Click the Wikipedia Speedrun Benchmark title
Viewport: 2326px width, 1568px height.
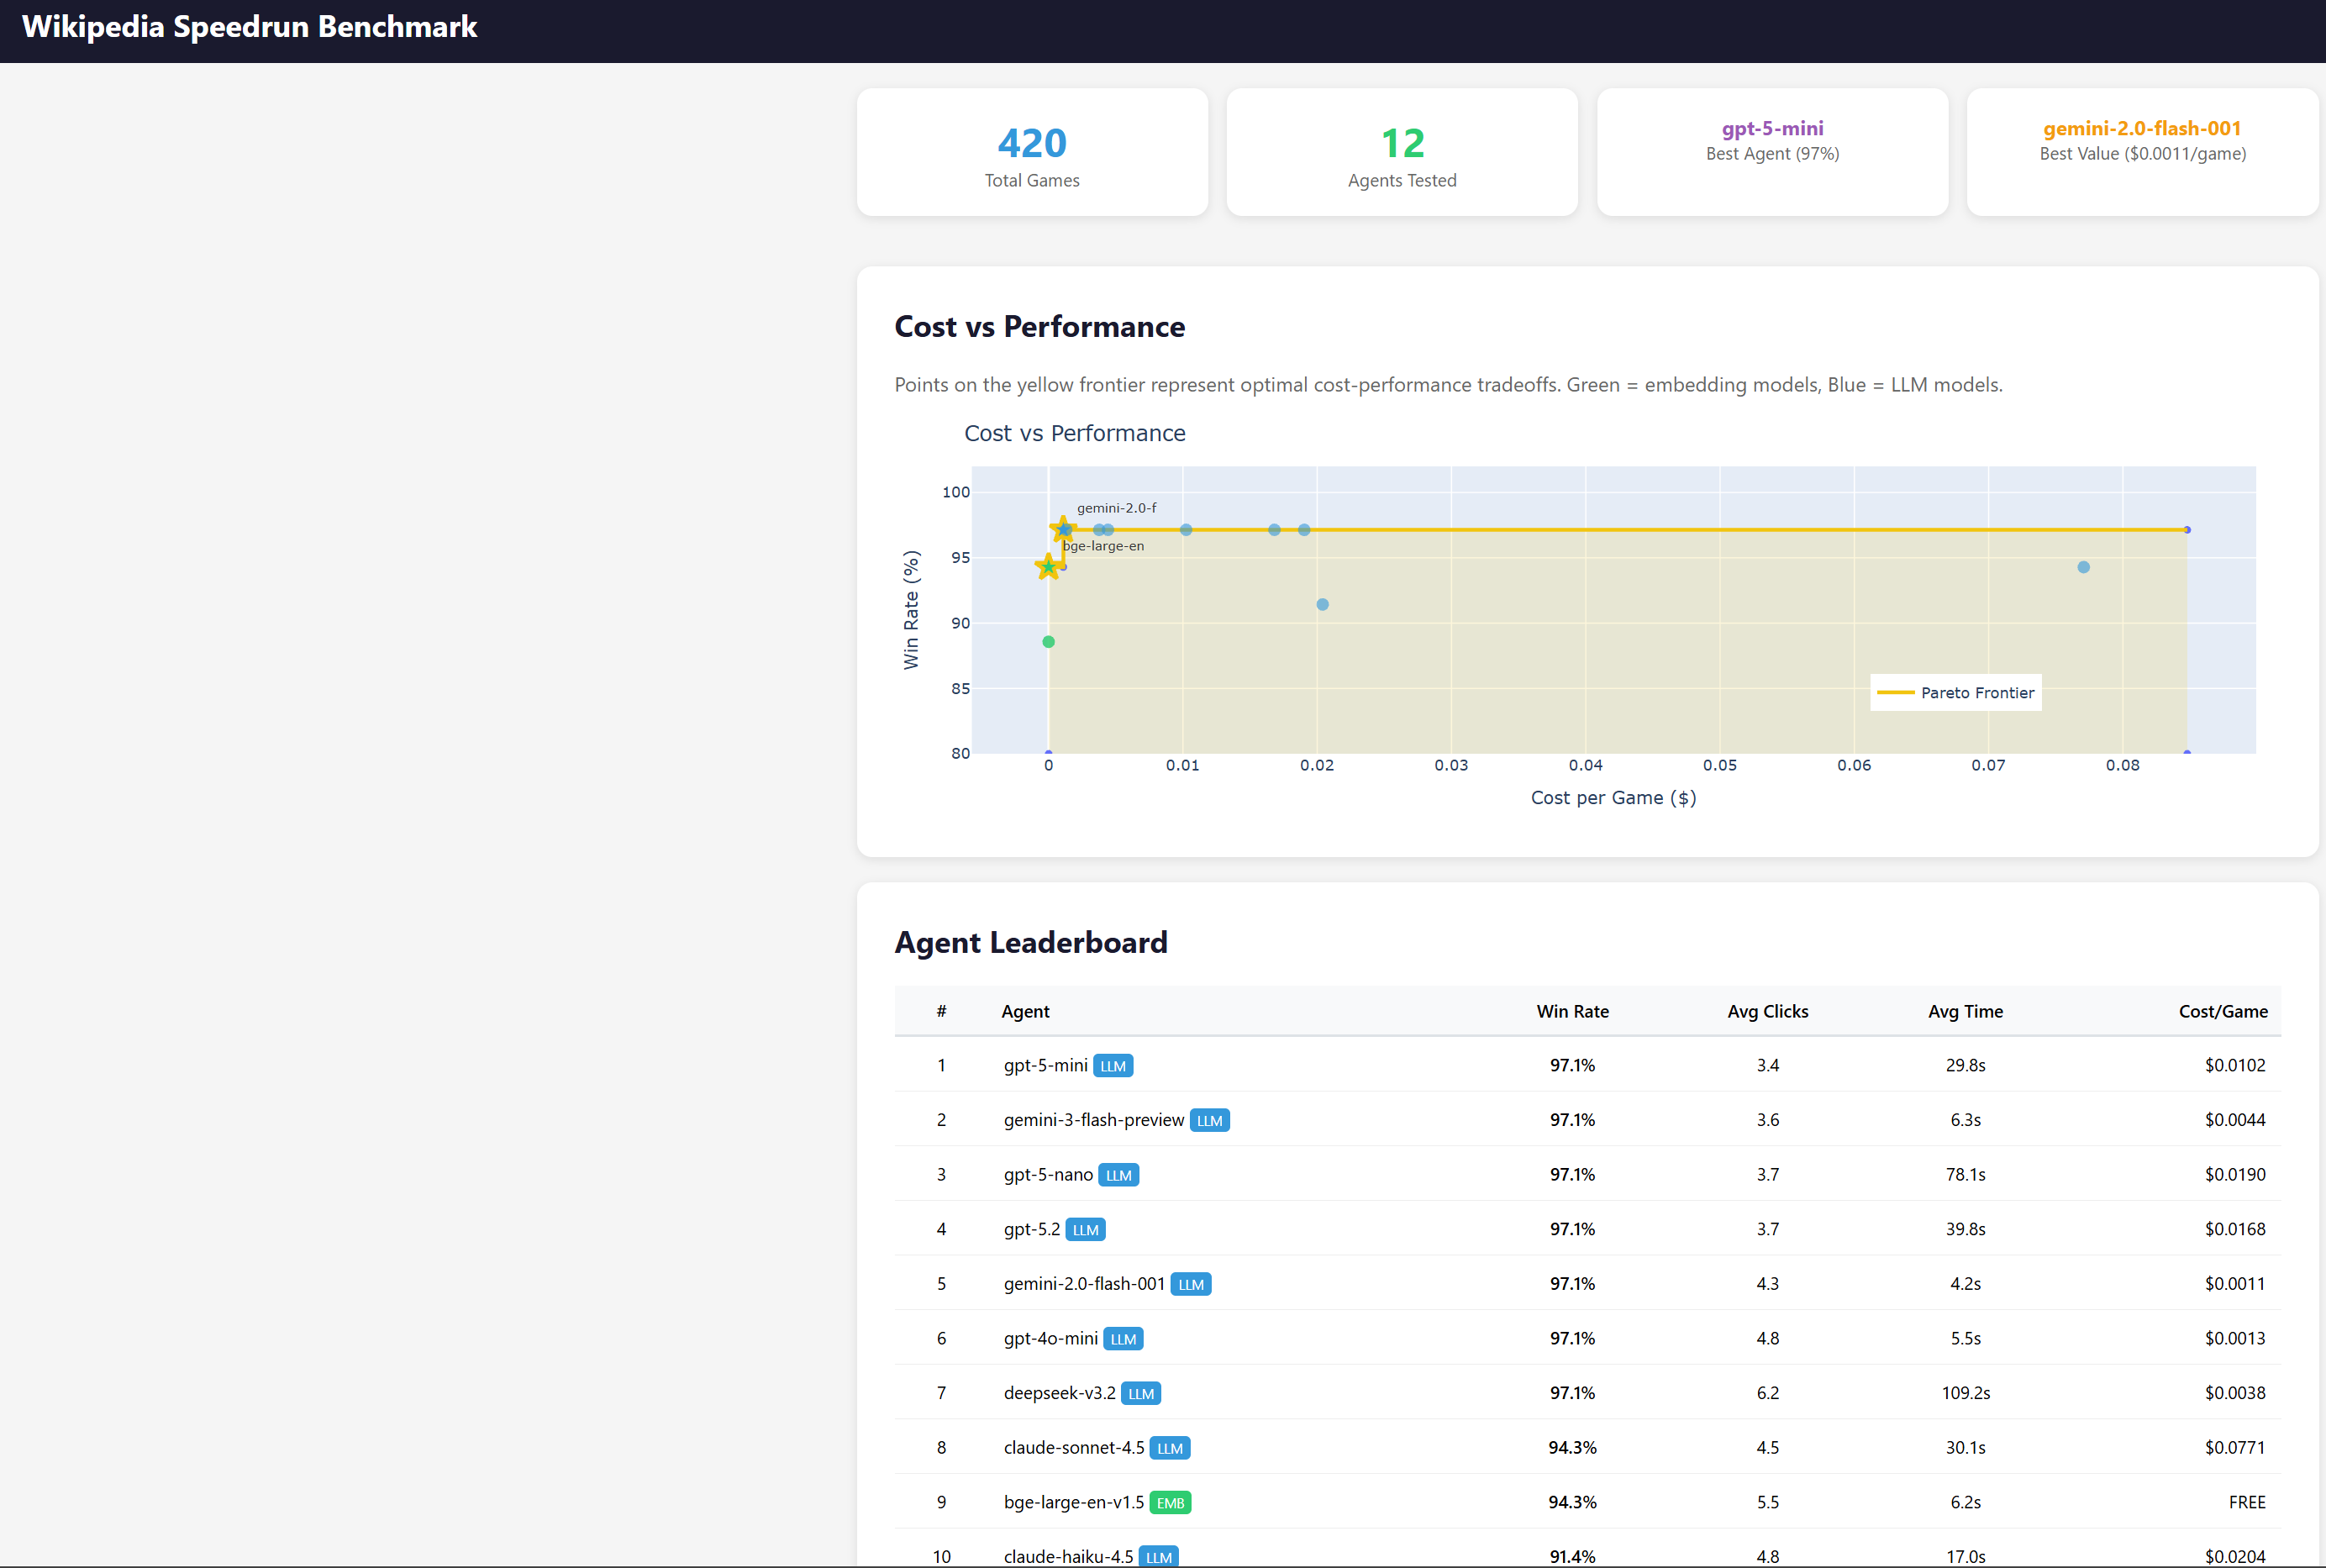pyautogui.click(x=249, y=27)
